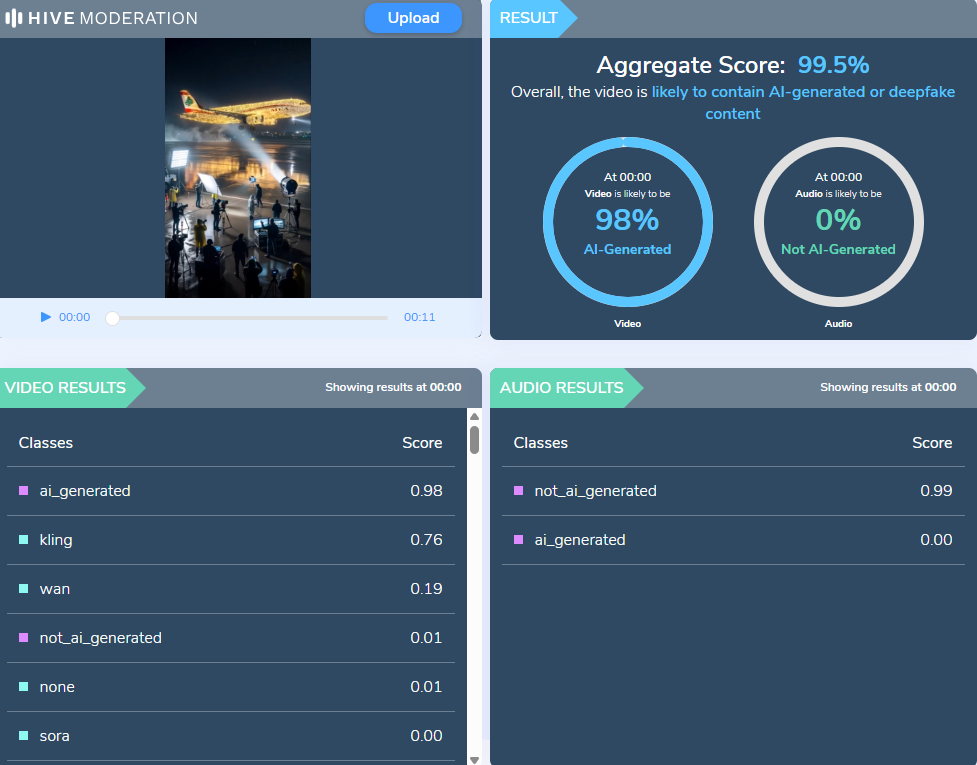Select the Video Results tab header
Screen dimensions: 977x765
point(66,388)
